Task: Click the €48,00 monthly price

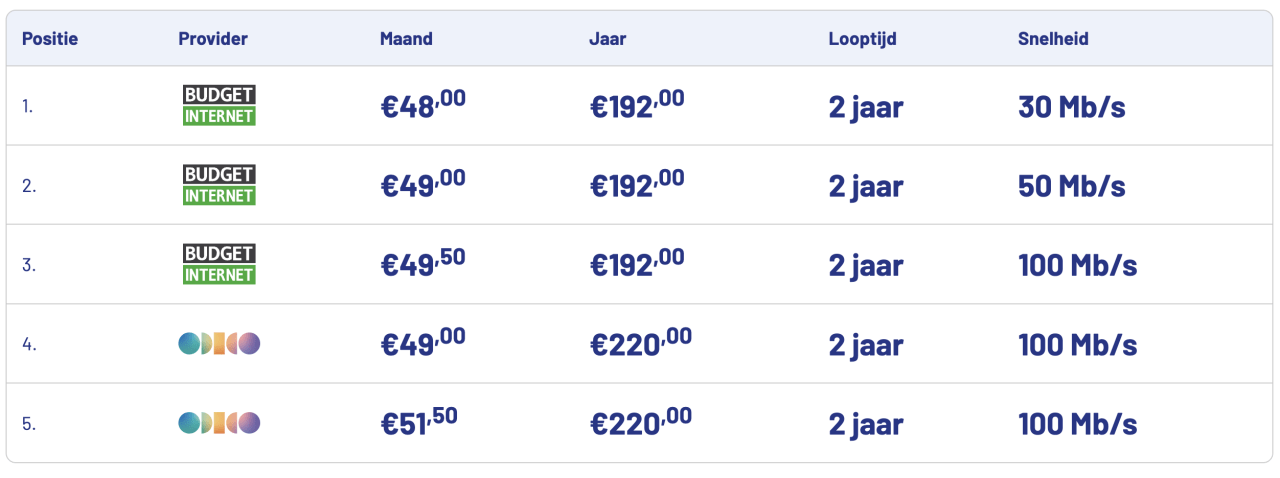Action: tap(423, 105)
